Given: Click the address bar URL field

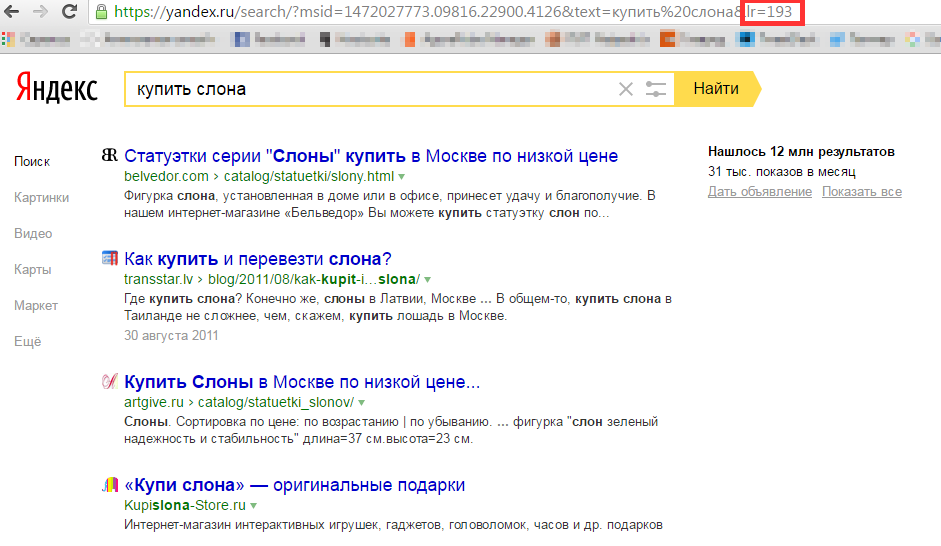Looking at the screenshot, I should tap(453, 11).
